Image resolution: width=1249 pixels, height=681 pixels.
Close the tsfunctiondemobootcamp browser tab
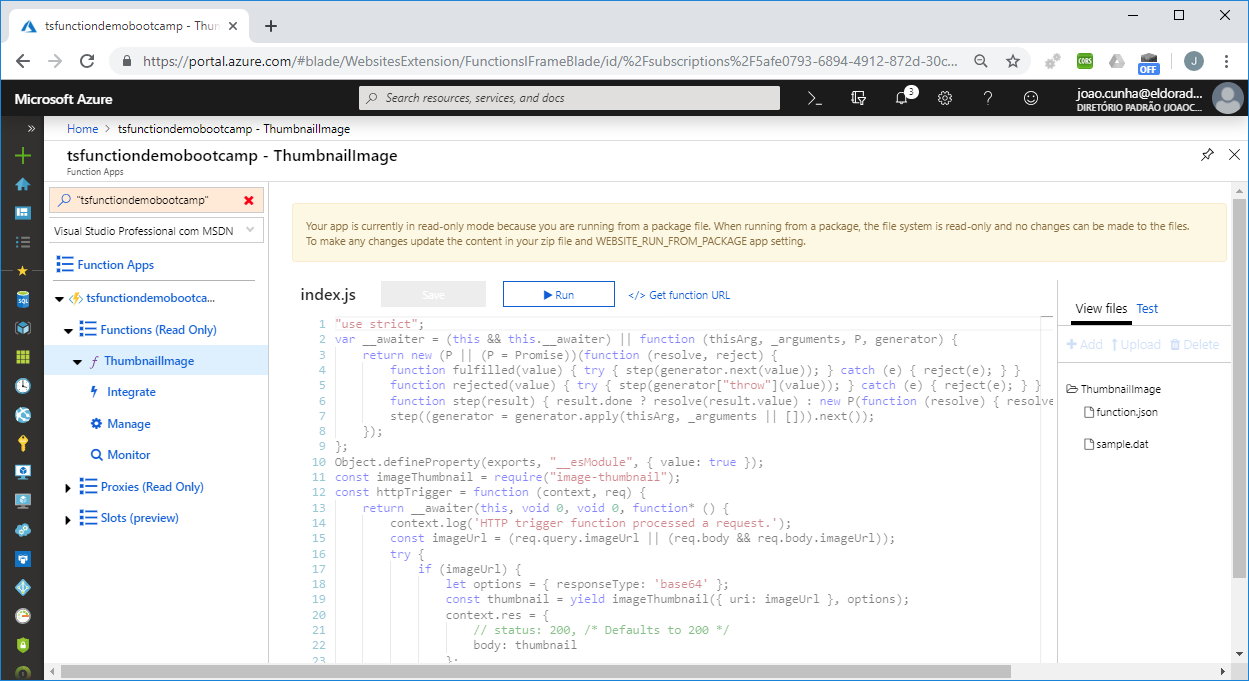[231, 26]
